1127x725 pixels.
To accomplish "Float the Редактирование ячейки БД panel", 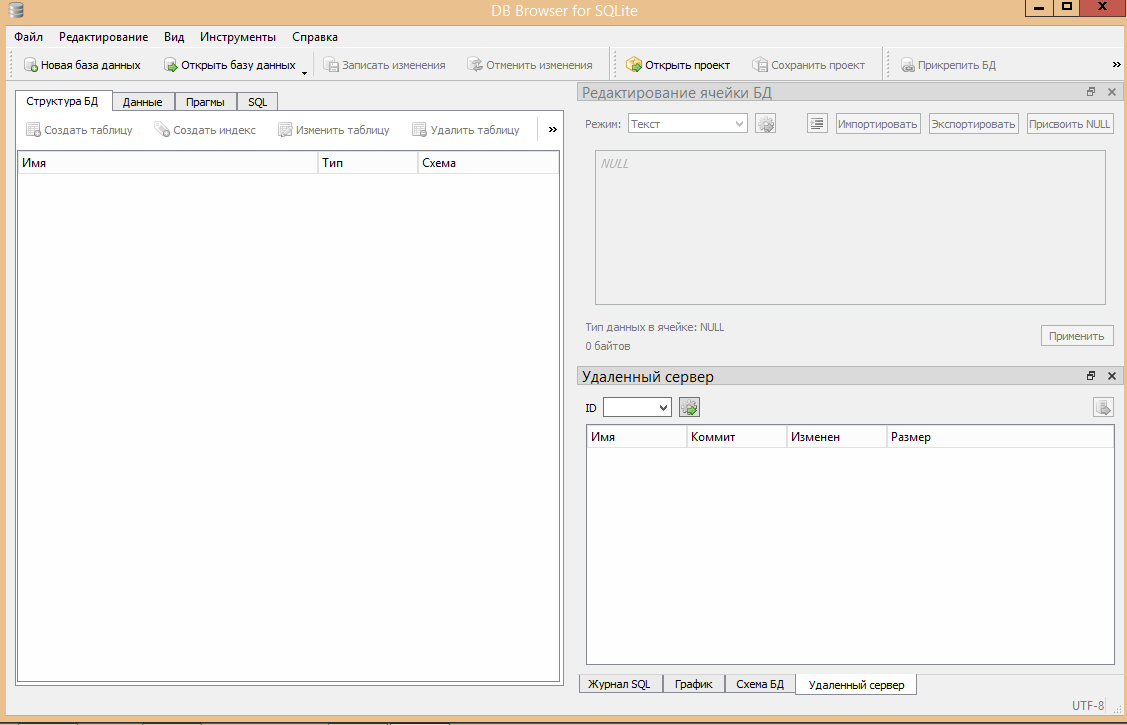I will (x=1091, y=92).
